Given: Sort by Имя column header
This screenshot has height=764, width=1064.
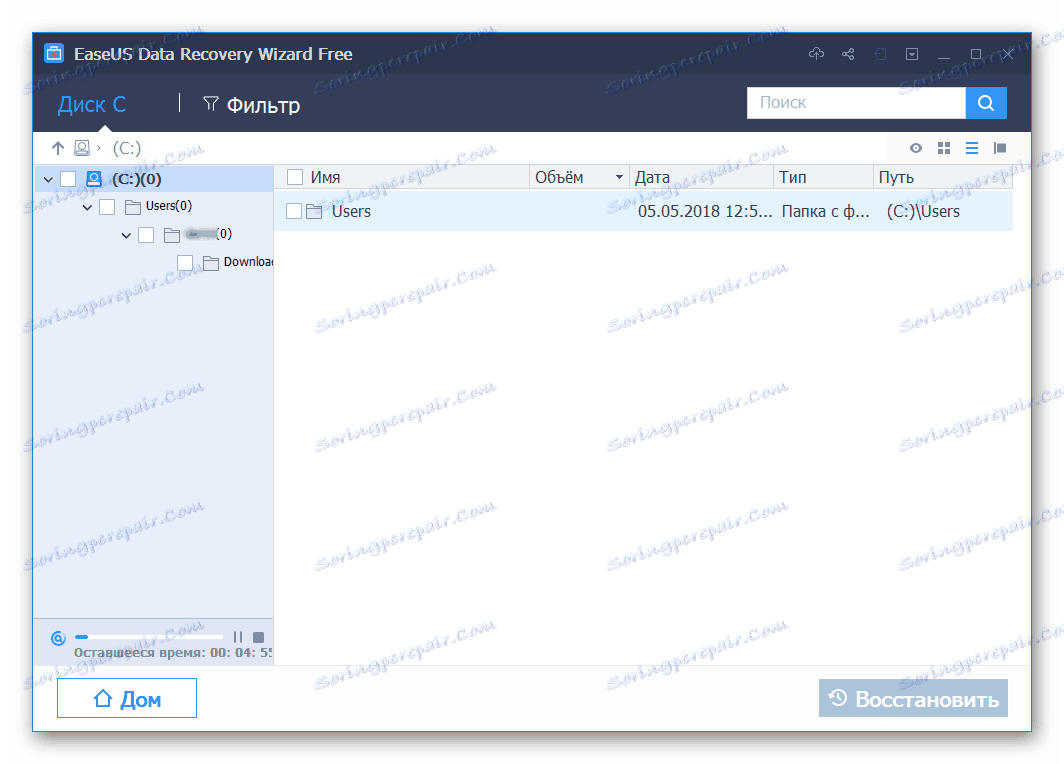Looking at the screenshot, I should click(x=325, y=177).
